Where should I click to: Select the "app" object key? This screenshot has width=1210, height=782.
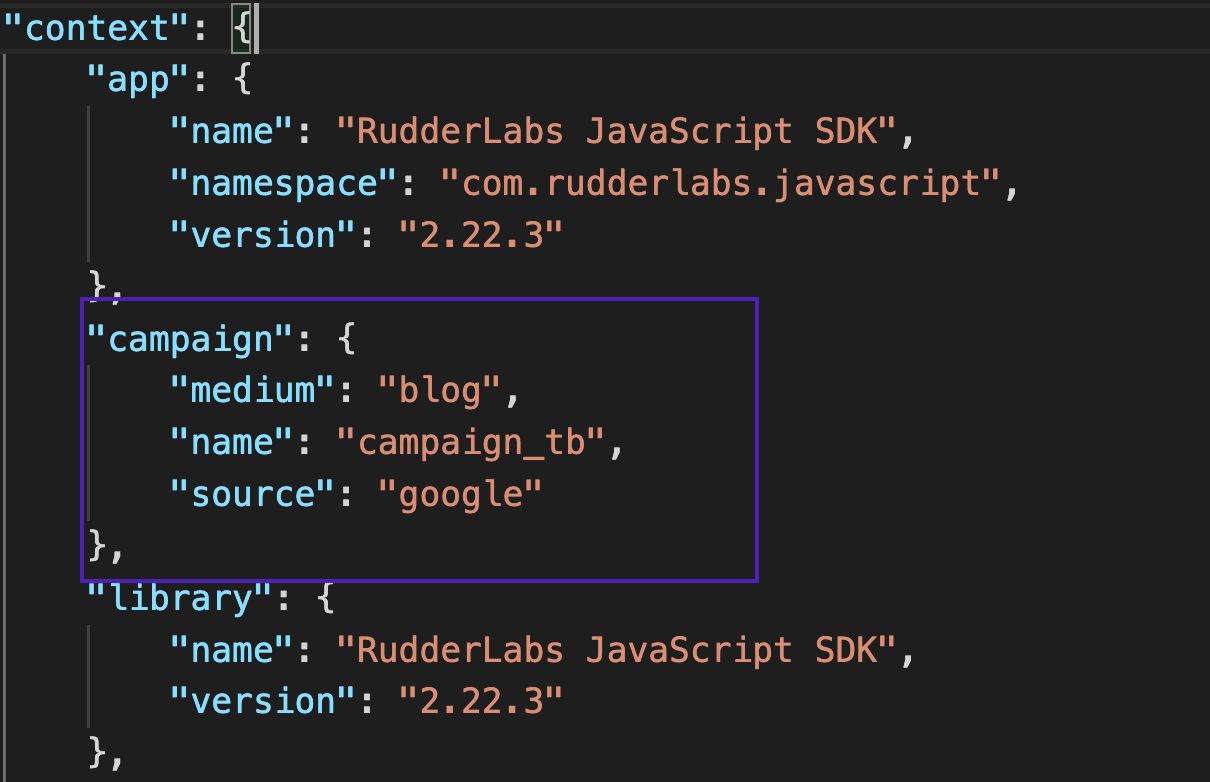pos(132,78)
